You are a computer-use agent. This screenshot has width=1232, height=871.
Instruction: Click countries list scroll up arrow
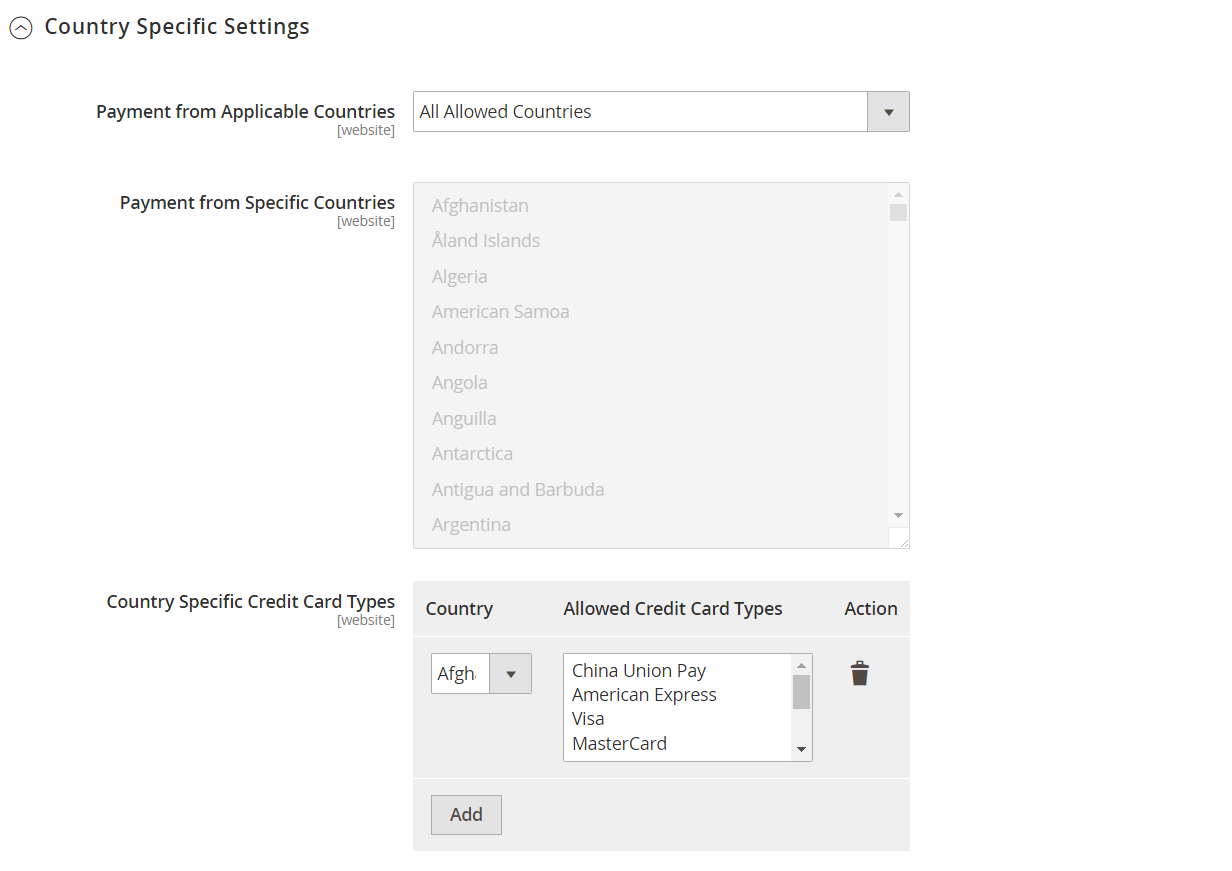[x=898, y=194]
